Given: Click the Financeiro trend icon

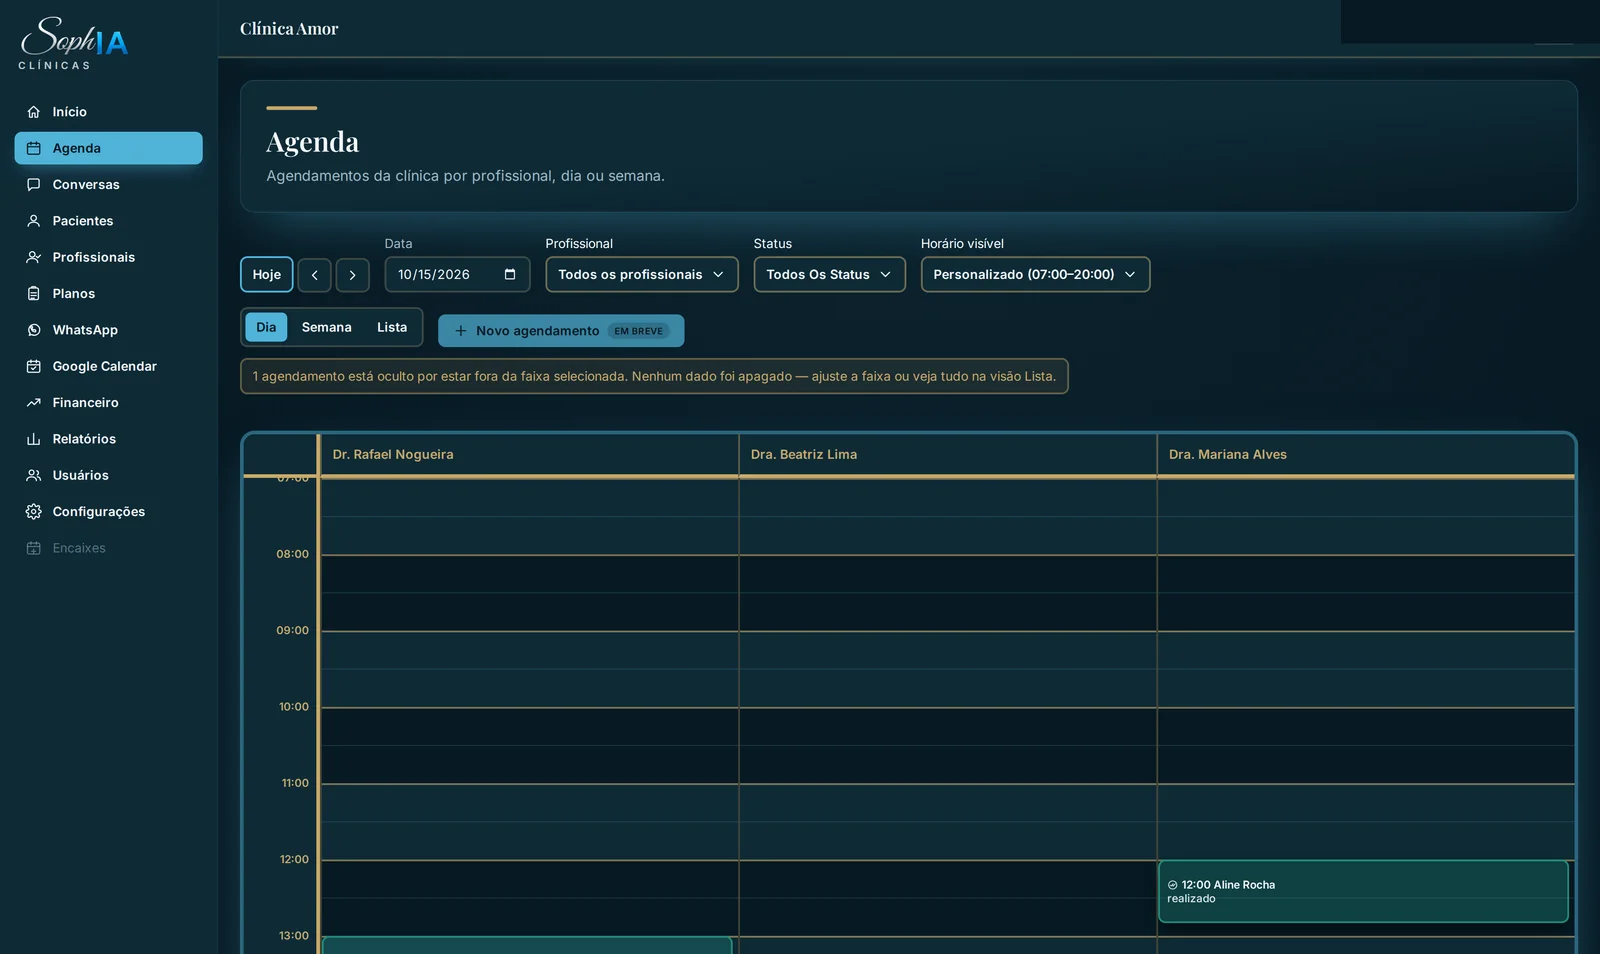Looking at the screenshot, I should pos(34,403).
